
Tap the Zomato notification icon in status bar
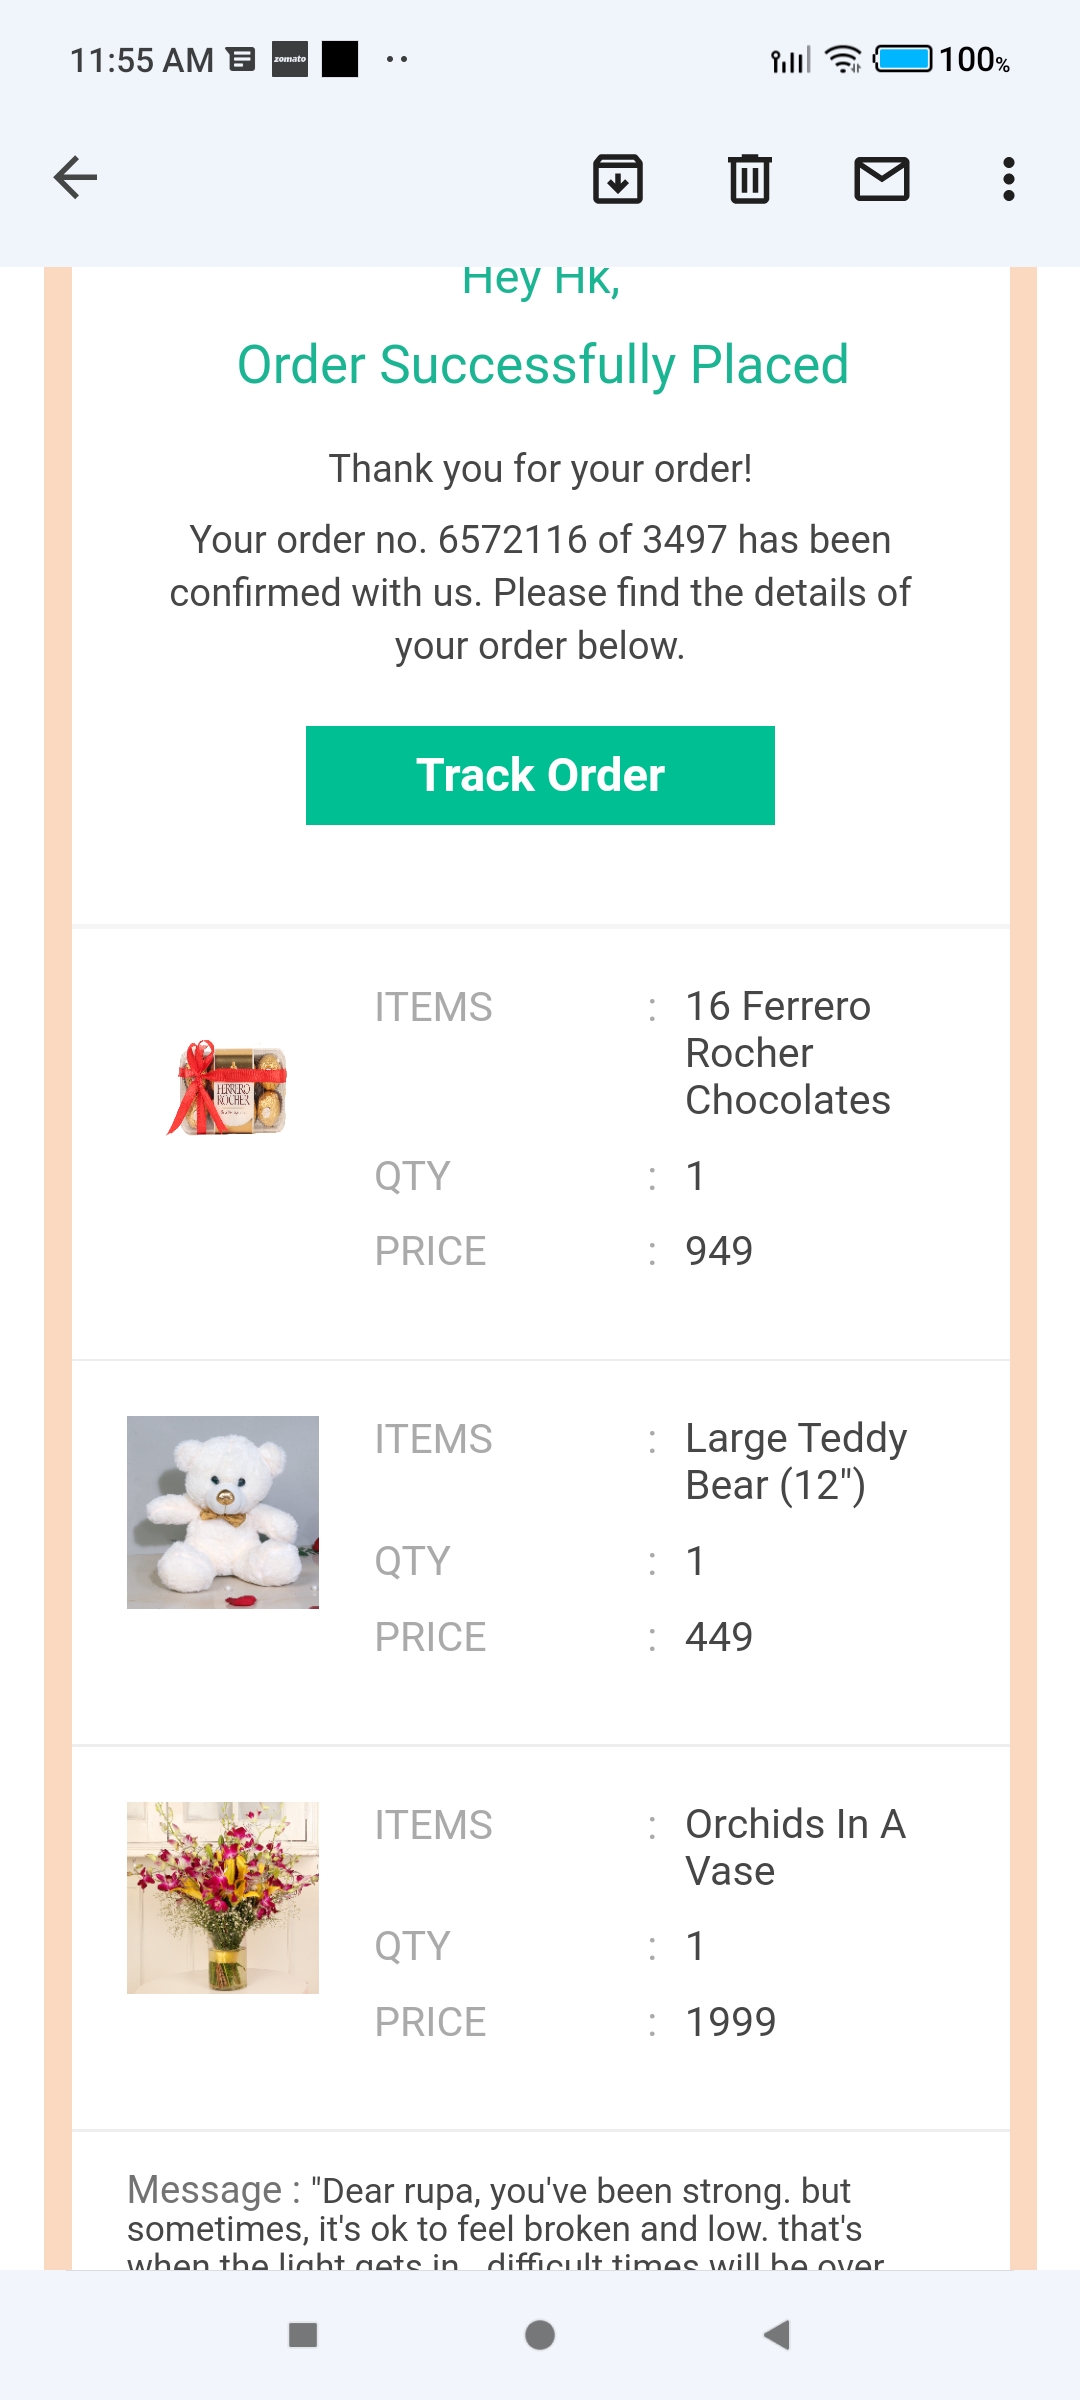click(290, 59)
